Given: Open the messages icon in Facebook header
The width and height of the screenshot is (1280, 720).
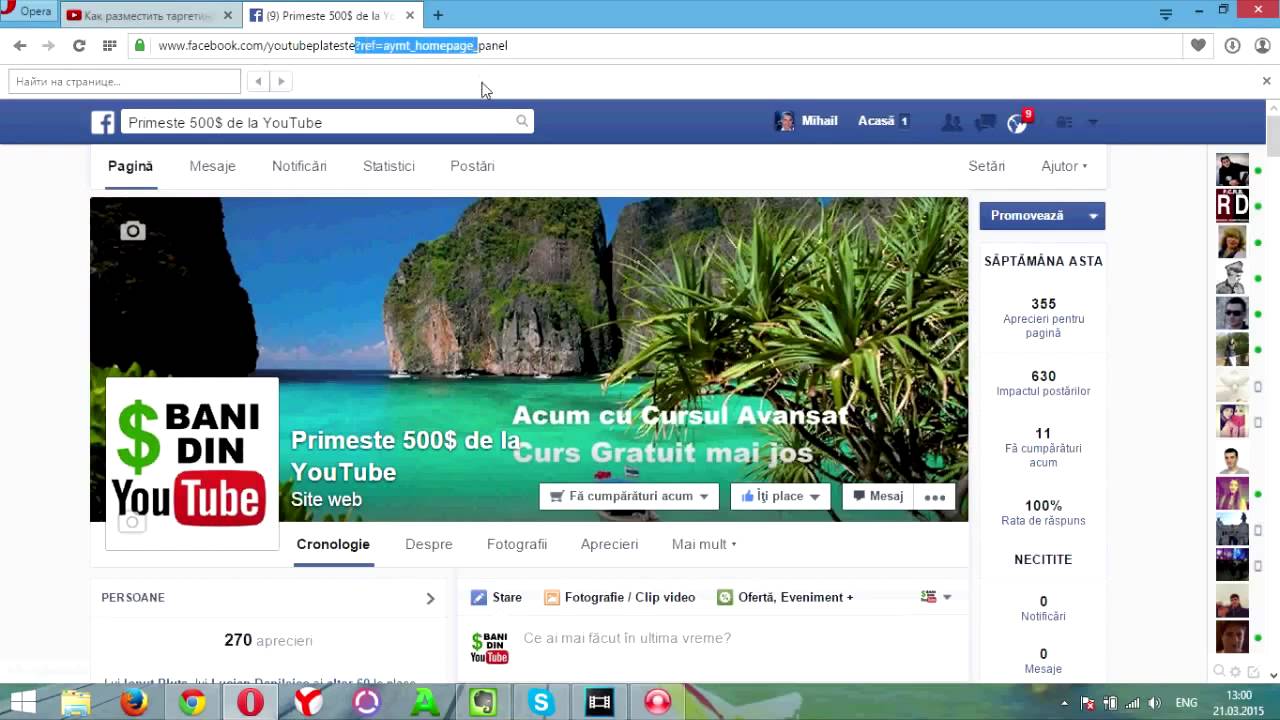Looking at the screenshot, I should [x=985, y=122].
